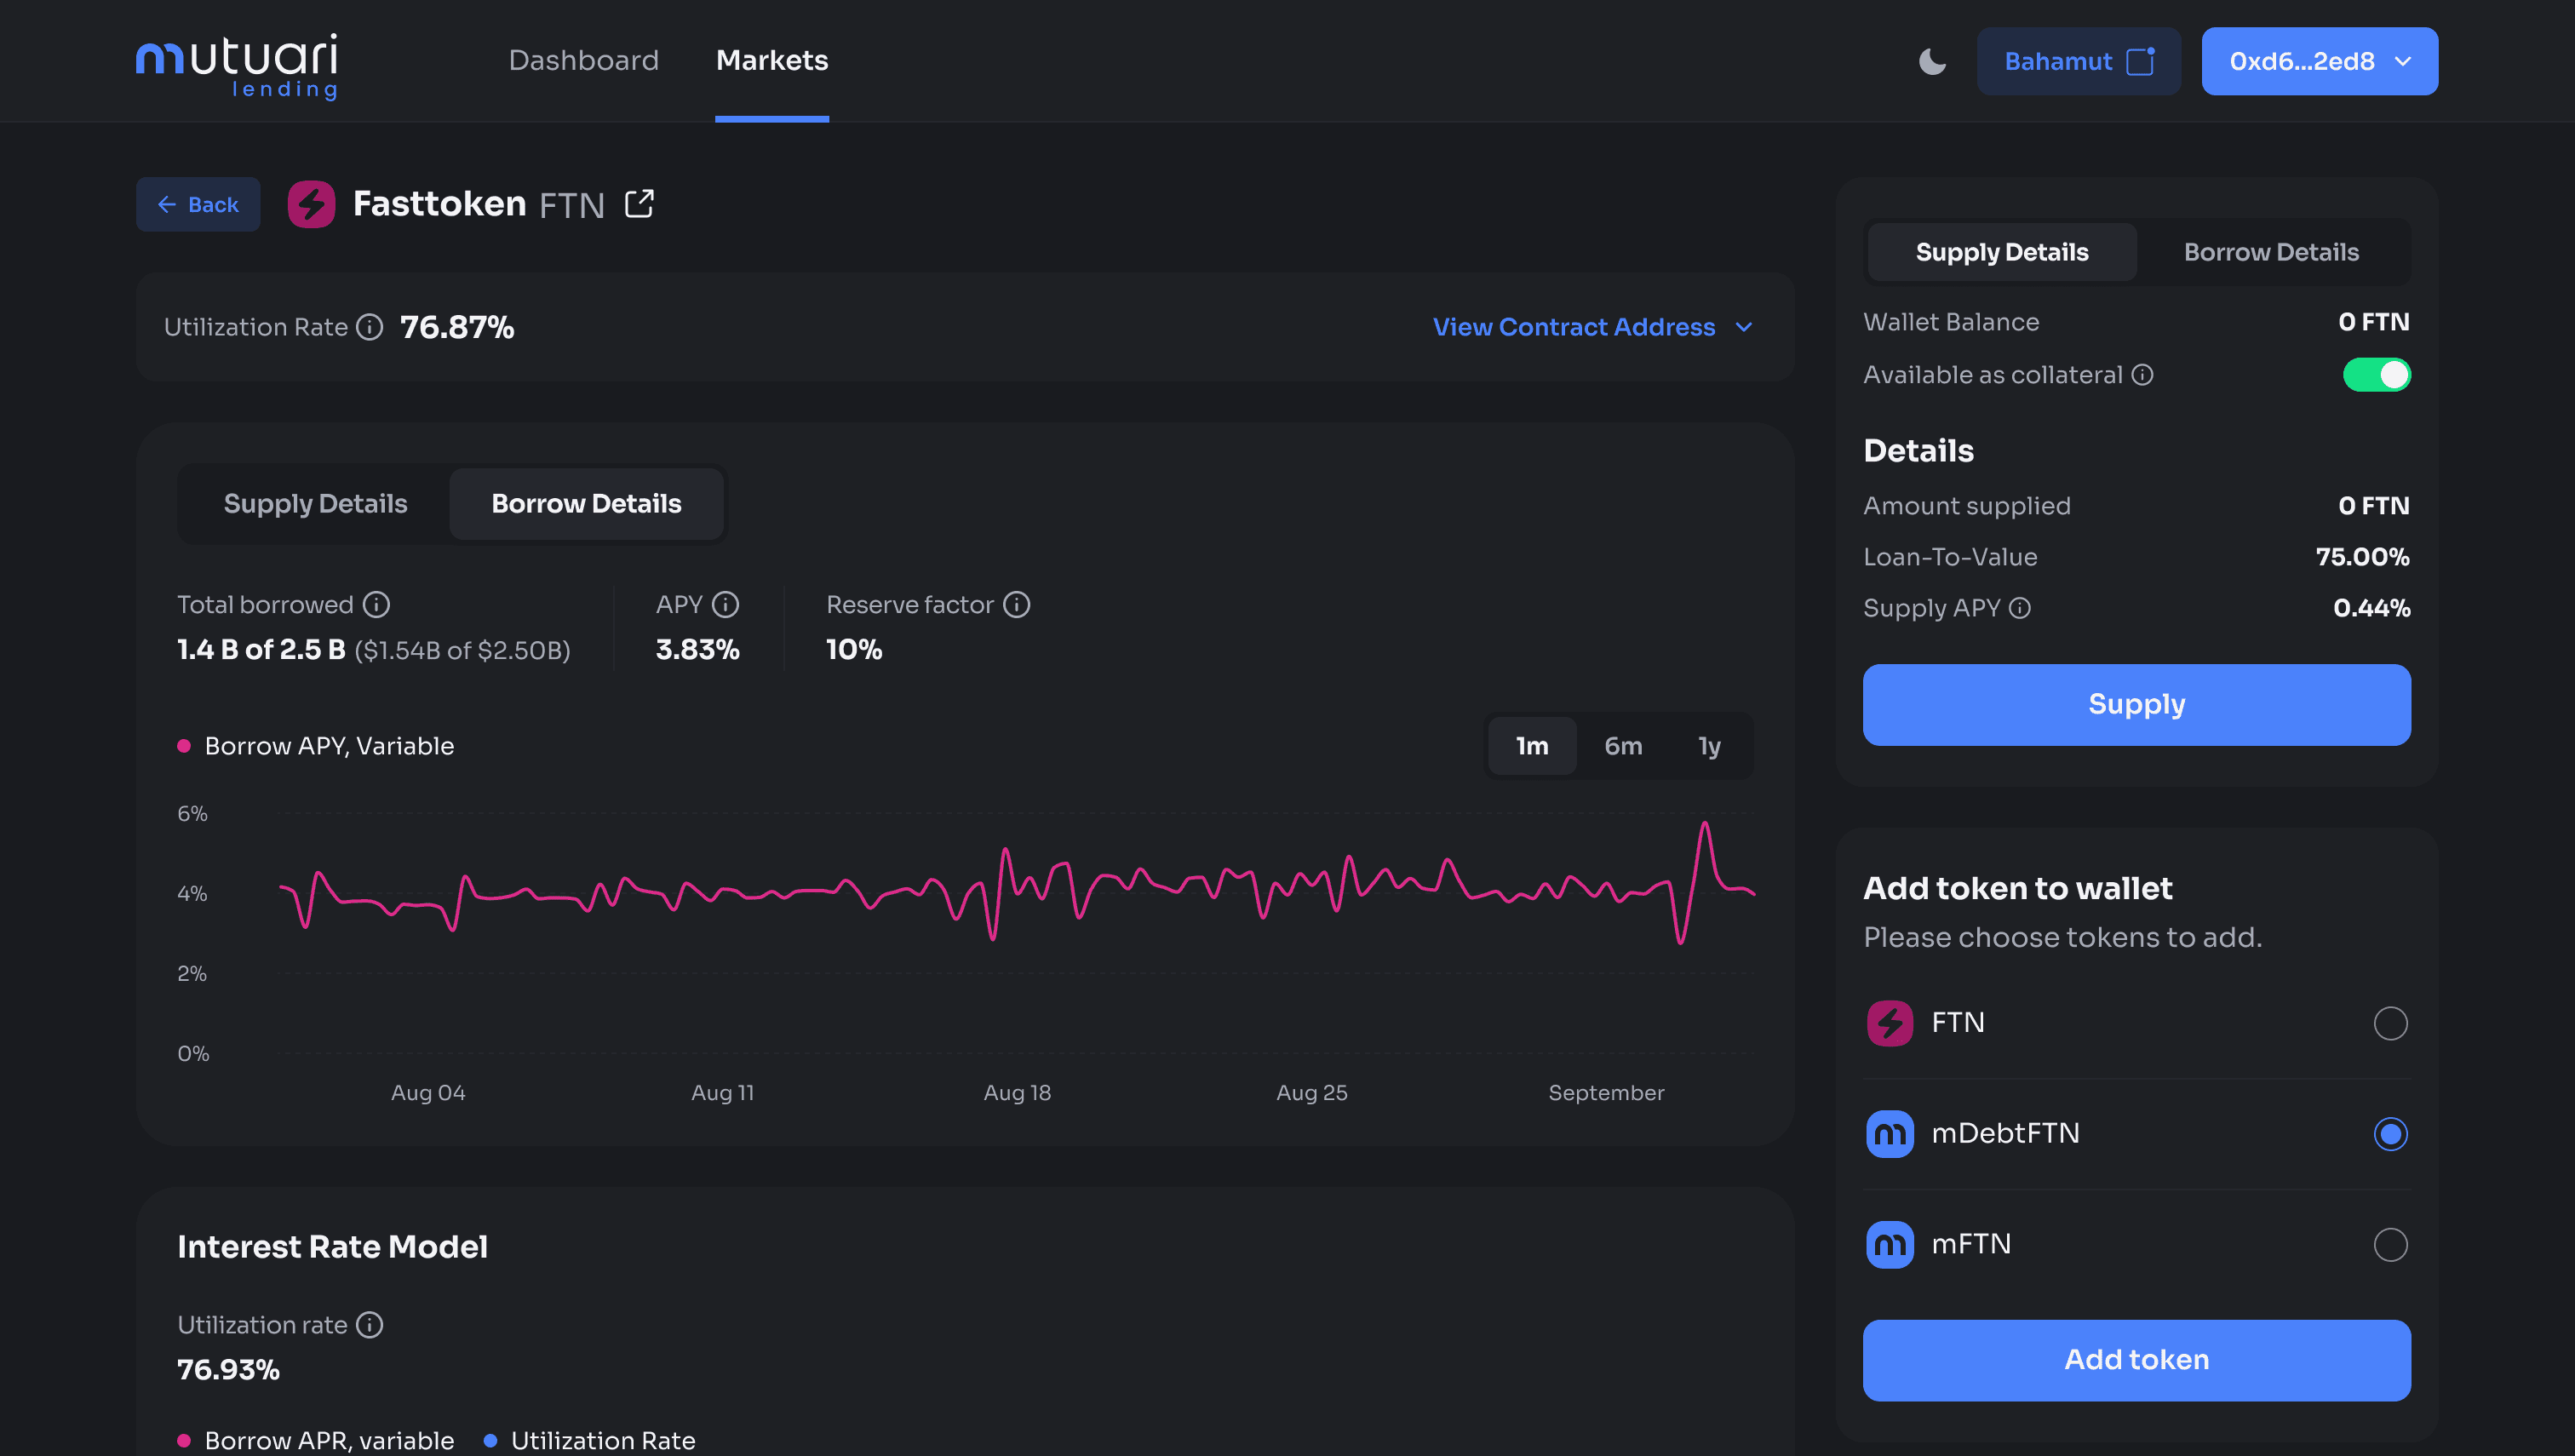Click Utilization Rate info icon
This screenshot has height=1456, width=2575.
point(370,327)
